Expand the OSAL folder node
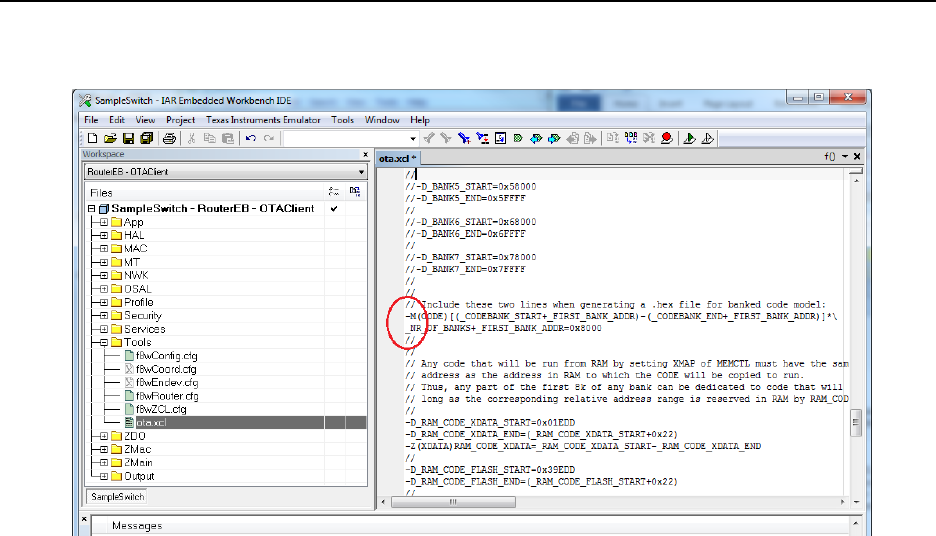The width and height of the screenshot is (936, 536). [x=104, y=289]
